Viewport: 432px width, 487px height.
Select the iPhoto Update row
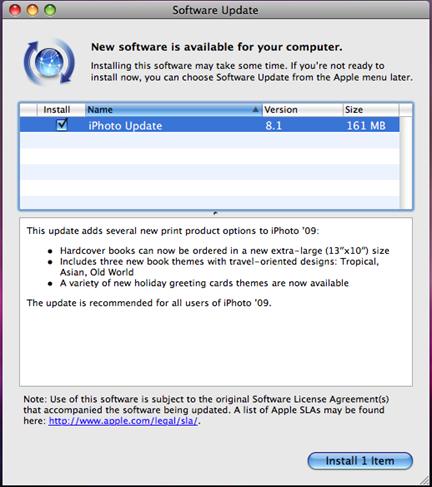click(x=210, y=125)
